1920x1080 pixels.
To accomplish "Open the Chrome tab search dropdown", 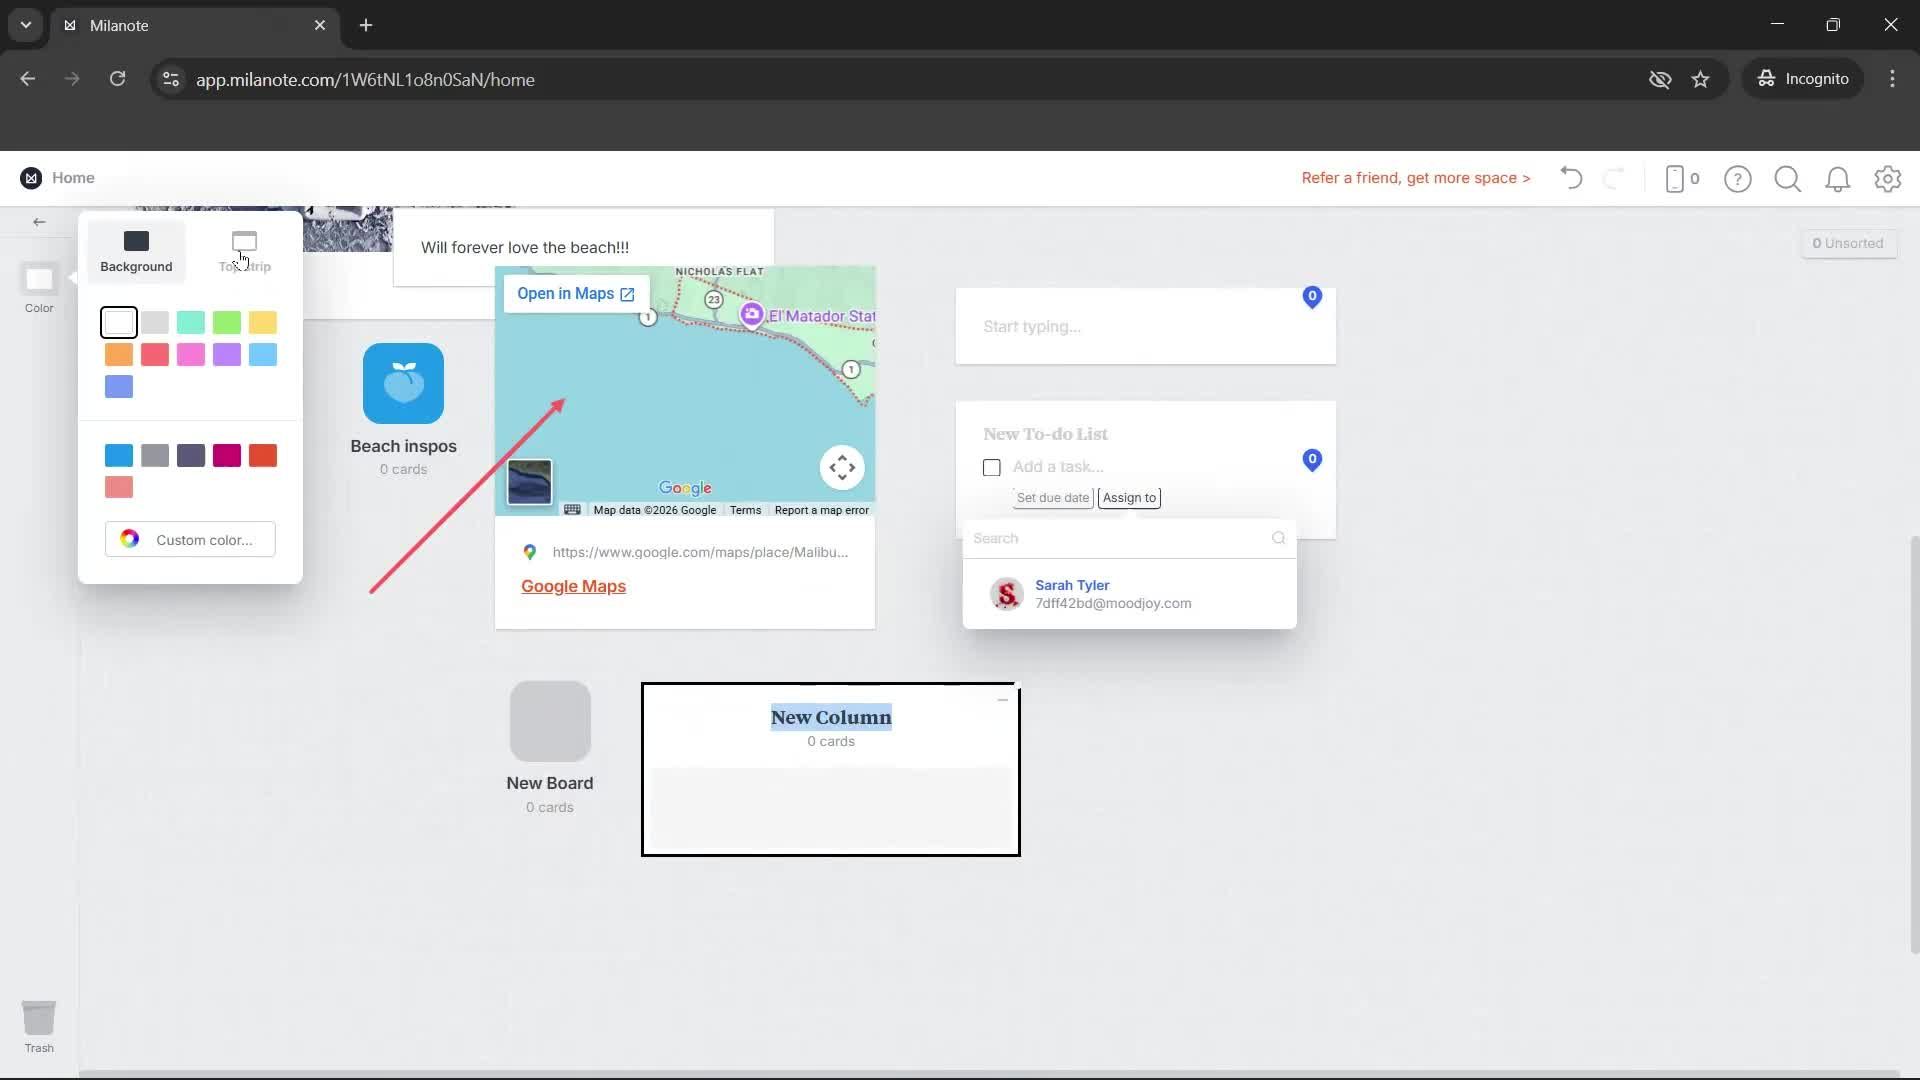I will coord(26,25).
